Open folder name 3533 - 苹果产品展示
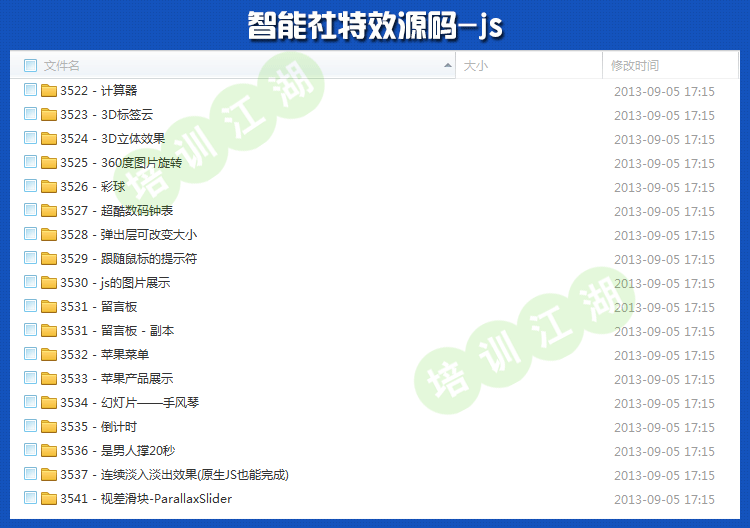This screenshot has width=750, height=528. coord(117,378)
